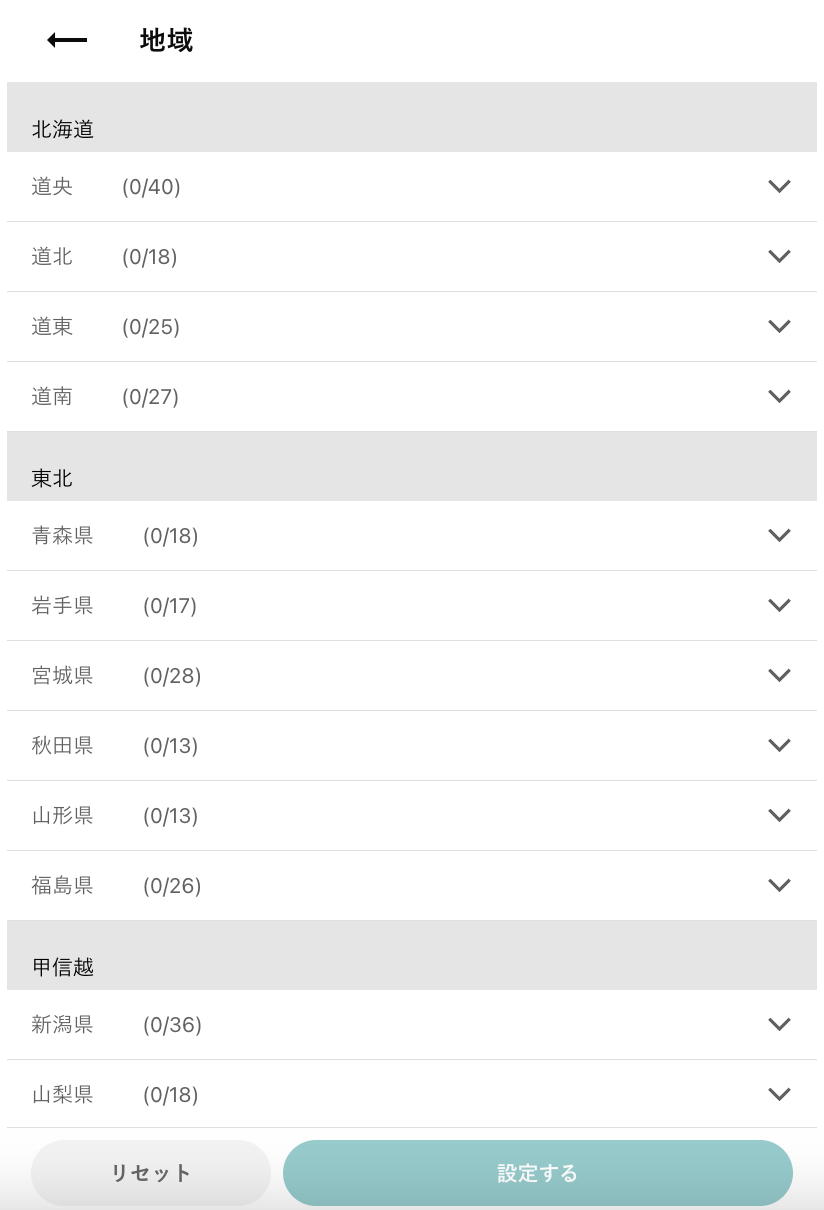Select the 新潟県 (0/36) row label

pos(117,1025)
